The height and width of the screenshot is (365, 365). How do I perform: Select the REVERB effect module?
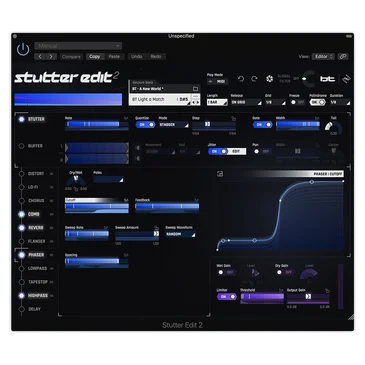36,228
